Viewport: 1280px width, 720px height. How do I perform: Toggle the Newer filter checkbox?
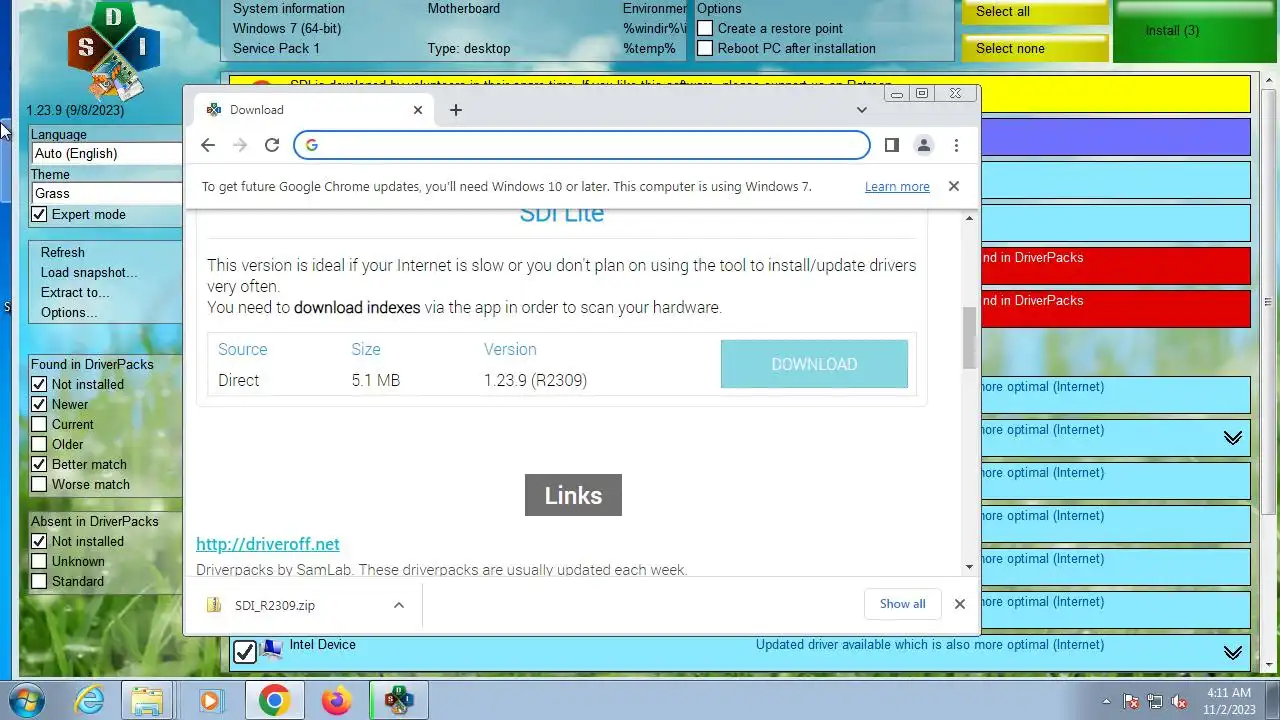39,404
